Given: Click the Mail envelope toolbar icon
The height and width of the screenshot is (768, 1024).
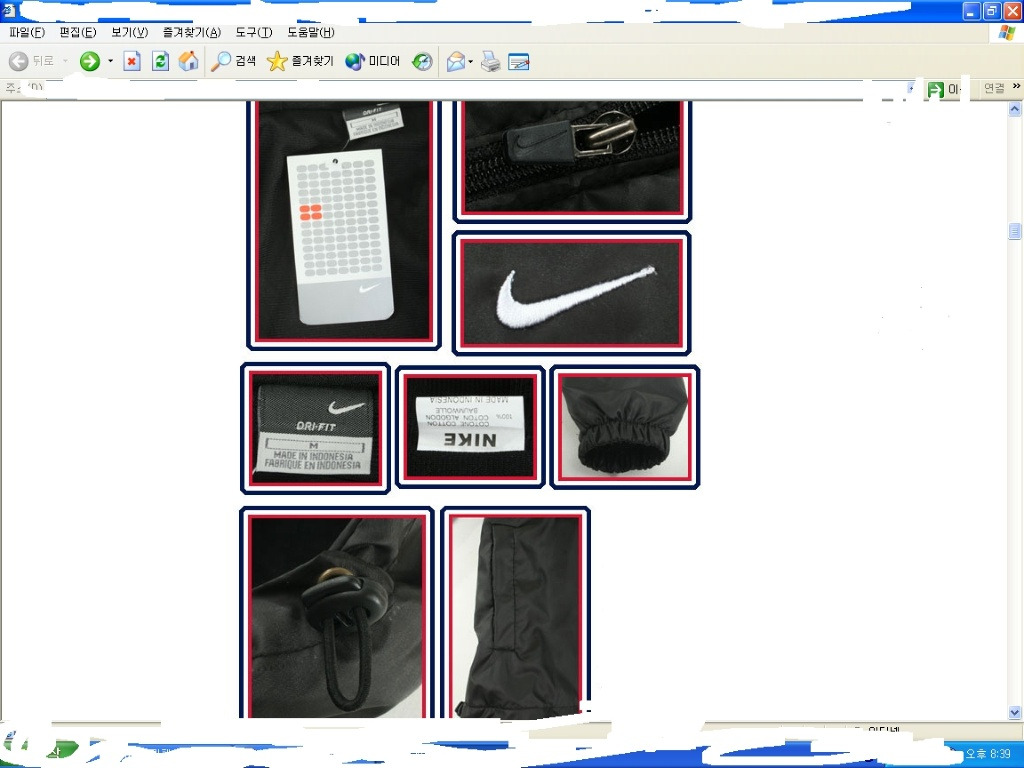Looking at the screenshot, I should 456,61.
